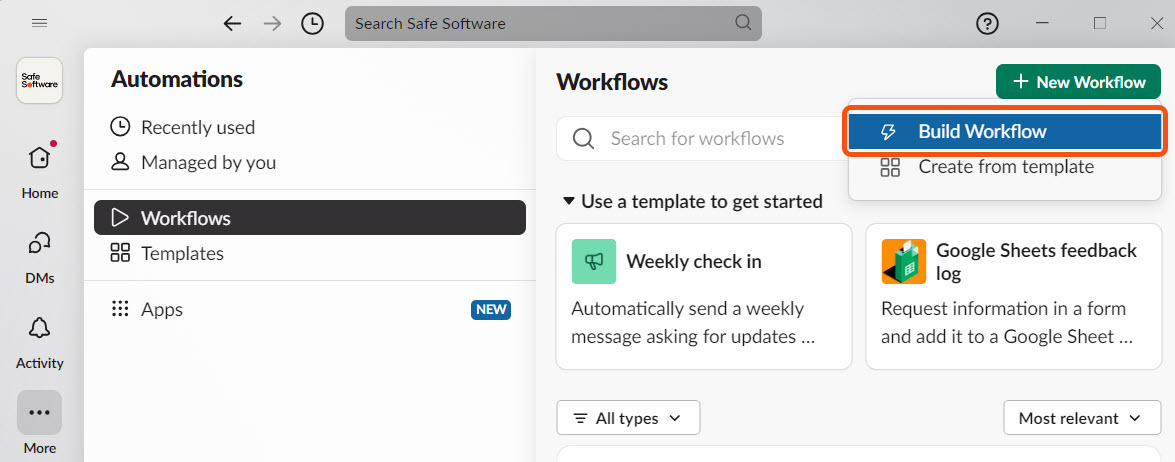
Task: Choose Build Workflow from the menu
Action: point(1005,131)
